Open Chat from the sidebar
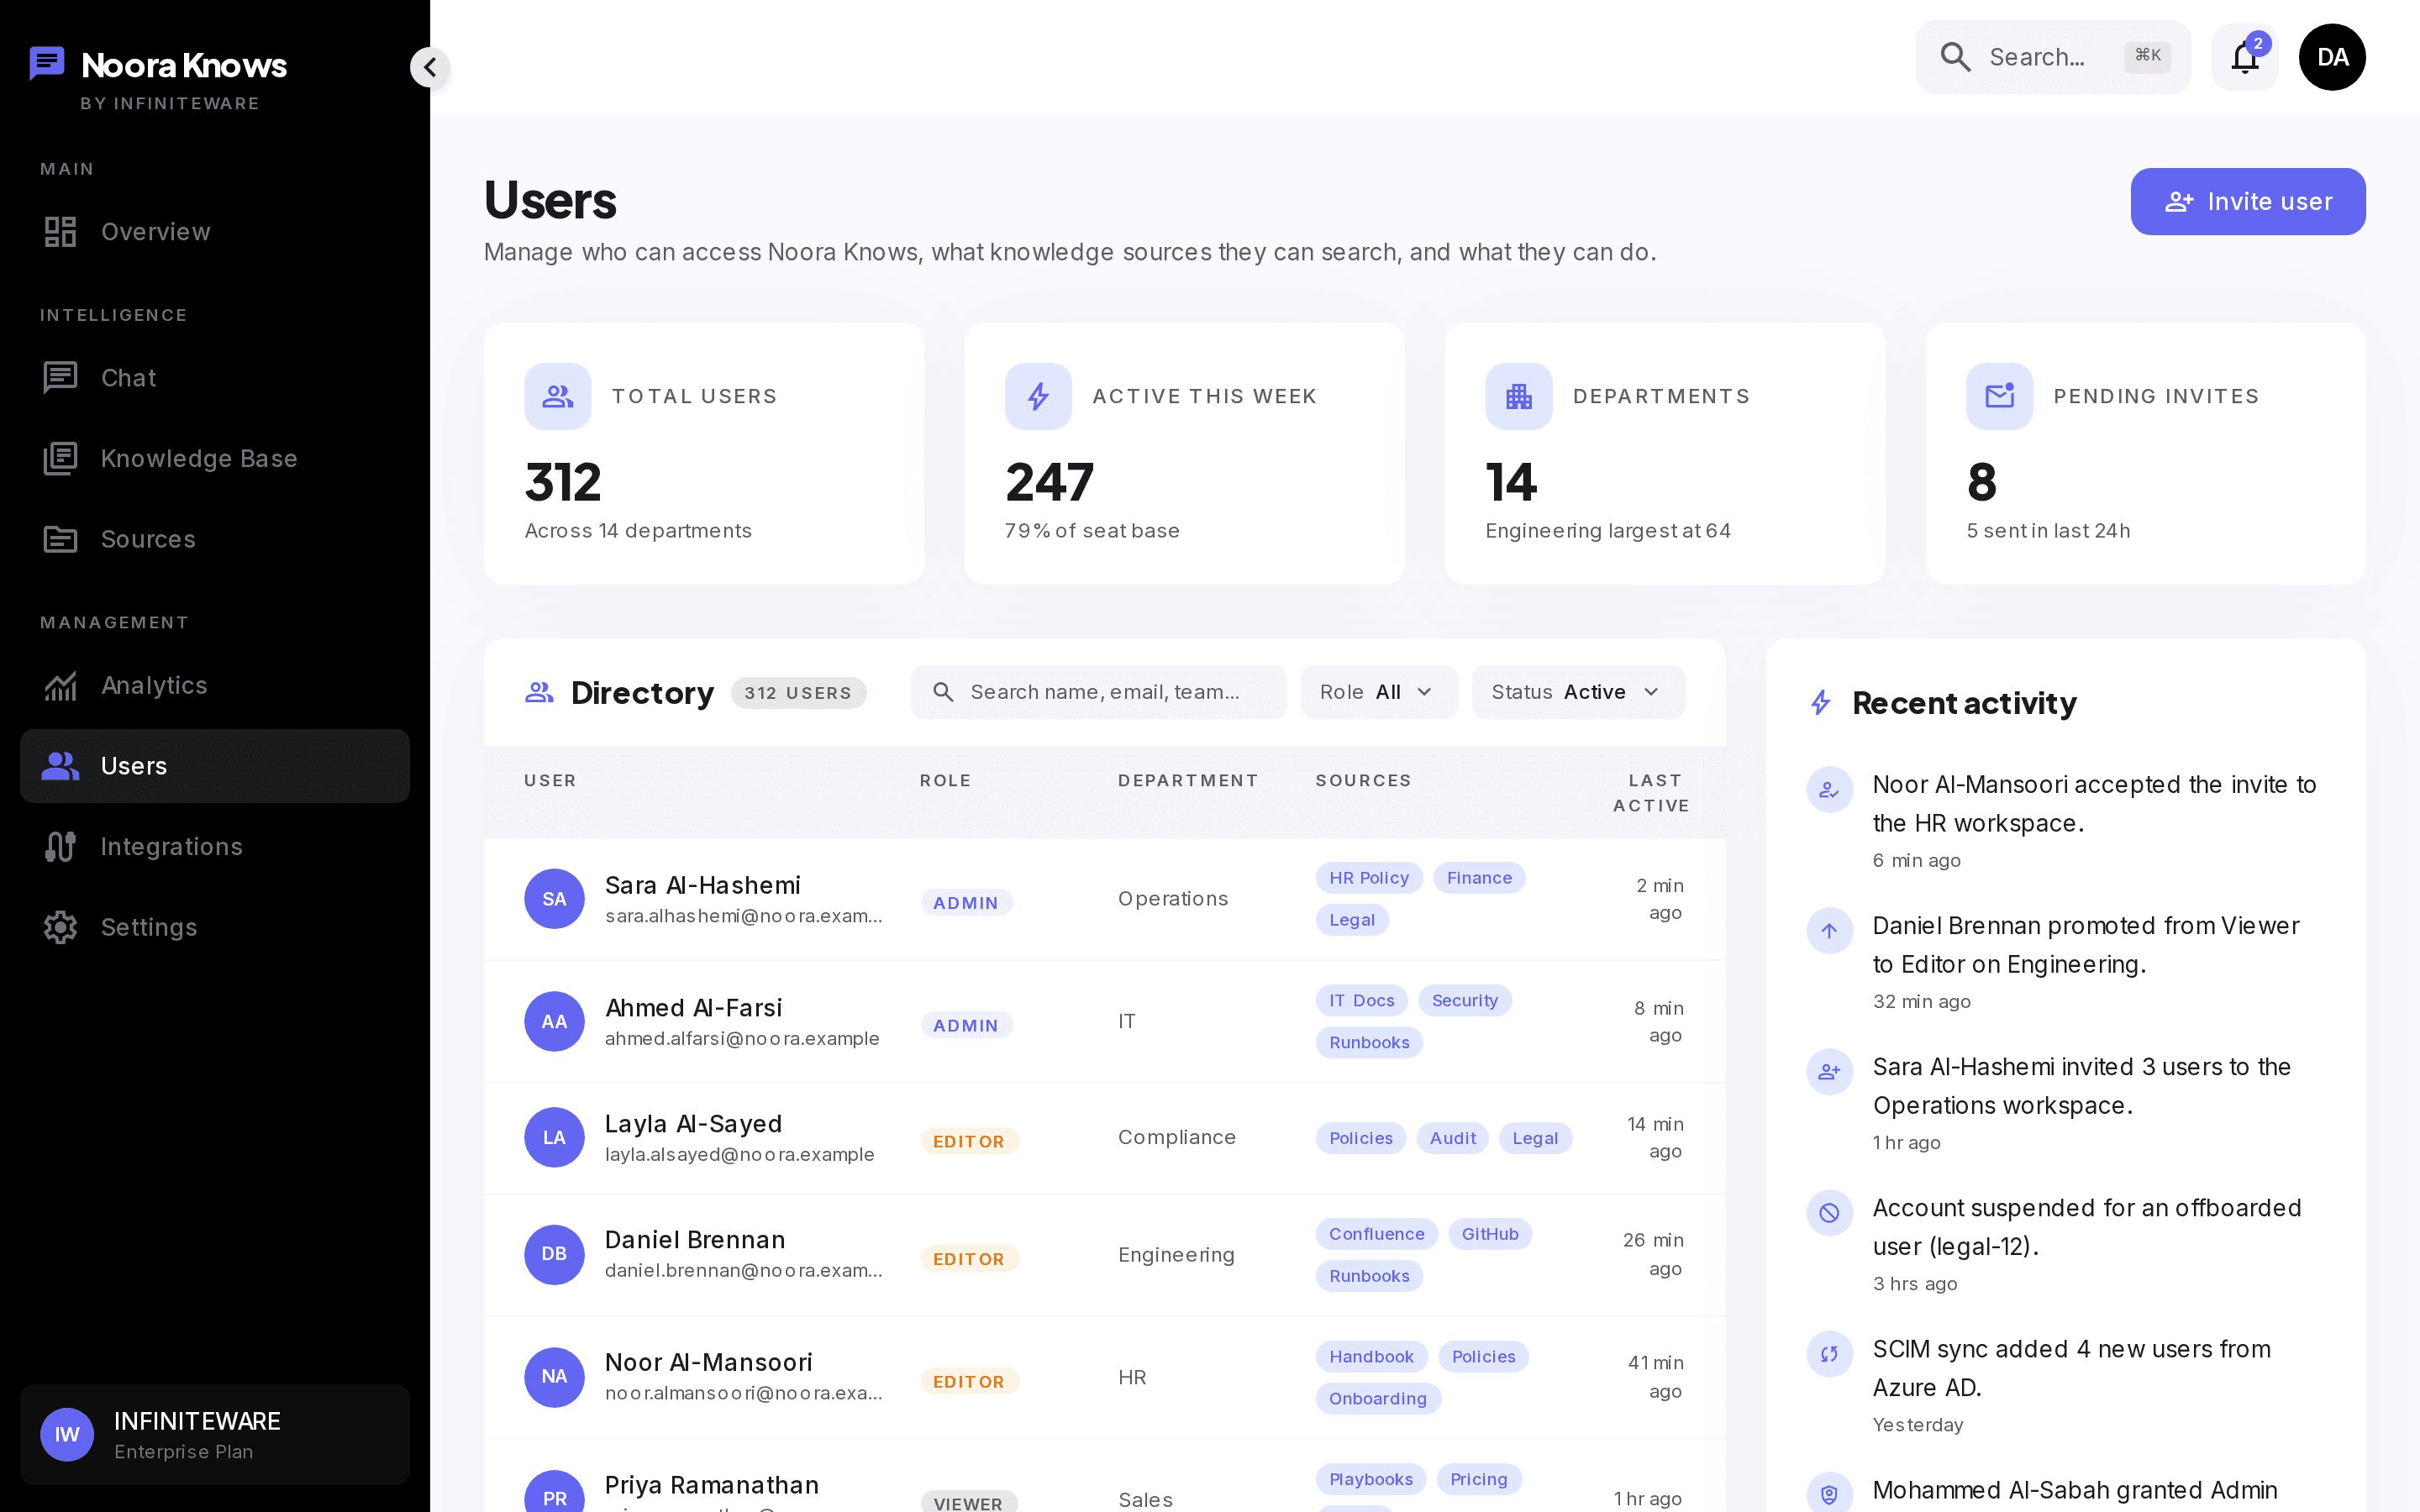 point(215,378)
